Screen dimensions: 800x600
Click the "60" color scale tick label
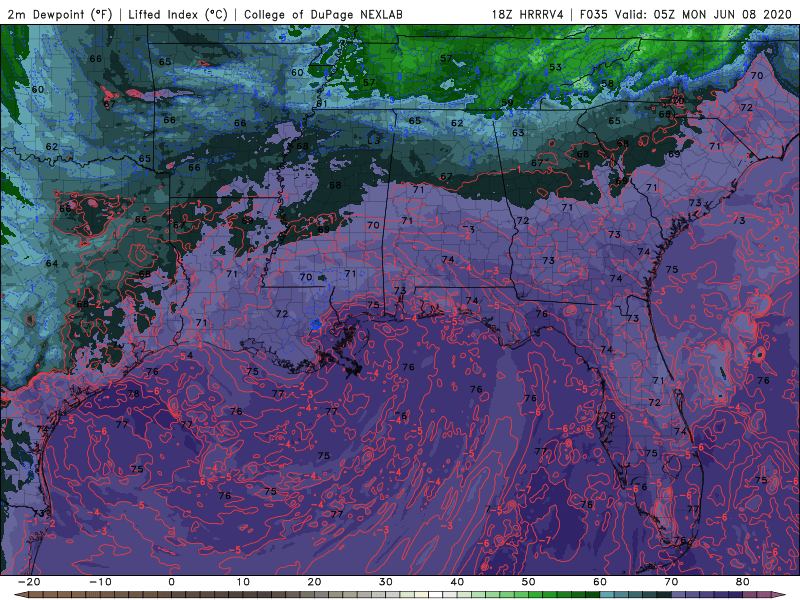coord(600,582)
